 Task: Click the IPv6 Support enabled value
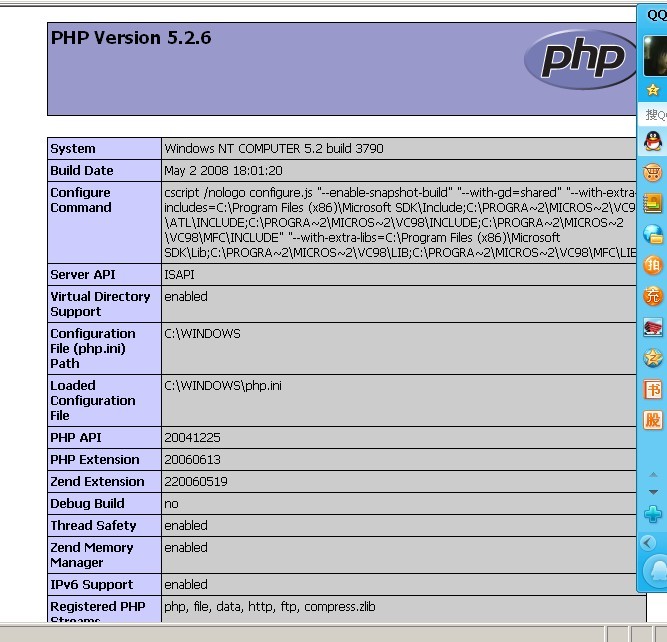click(186, 585)
